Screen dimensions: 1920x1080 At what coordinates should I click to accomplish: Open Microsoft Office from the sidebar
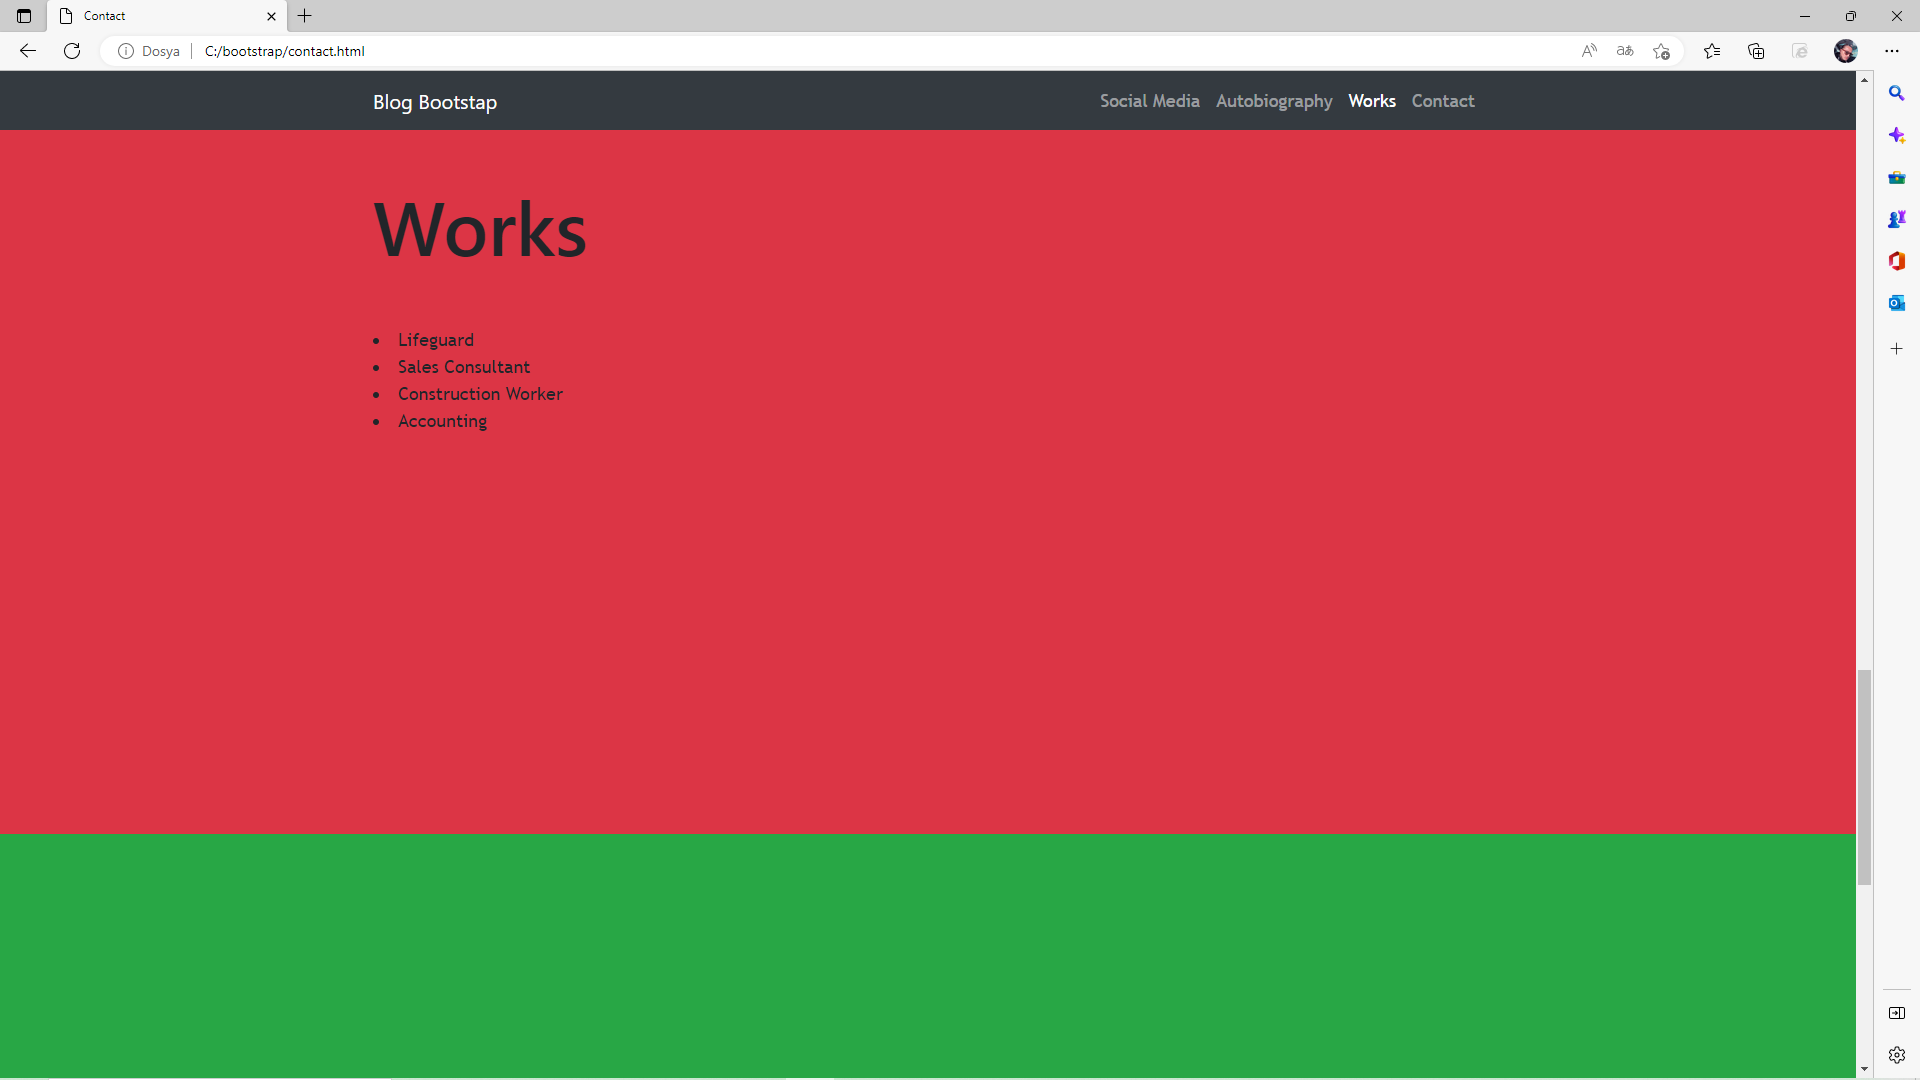[1897, 261]
